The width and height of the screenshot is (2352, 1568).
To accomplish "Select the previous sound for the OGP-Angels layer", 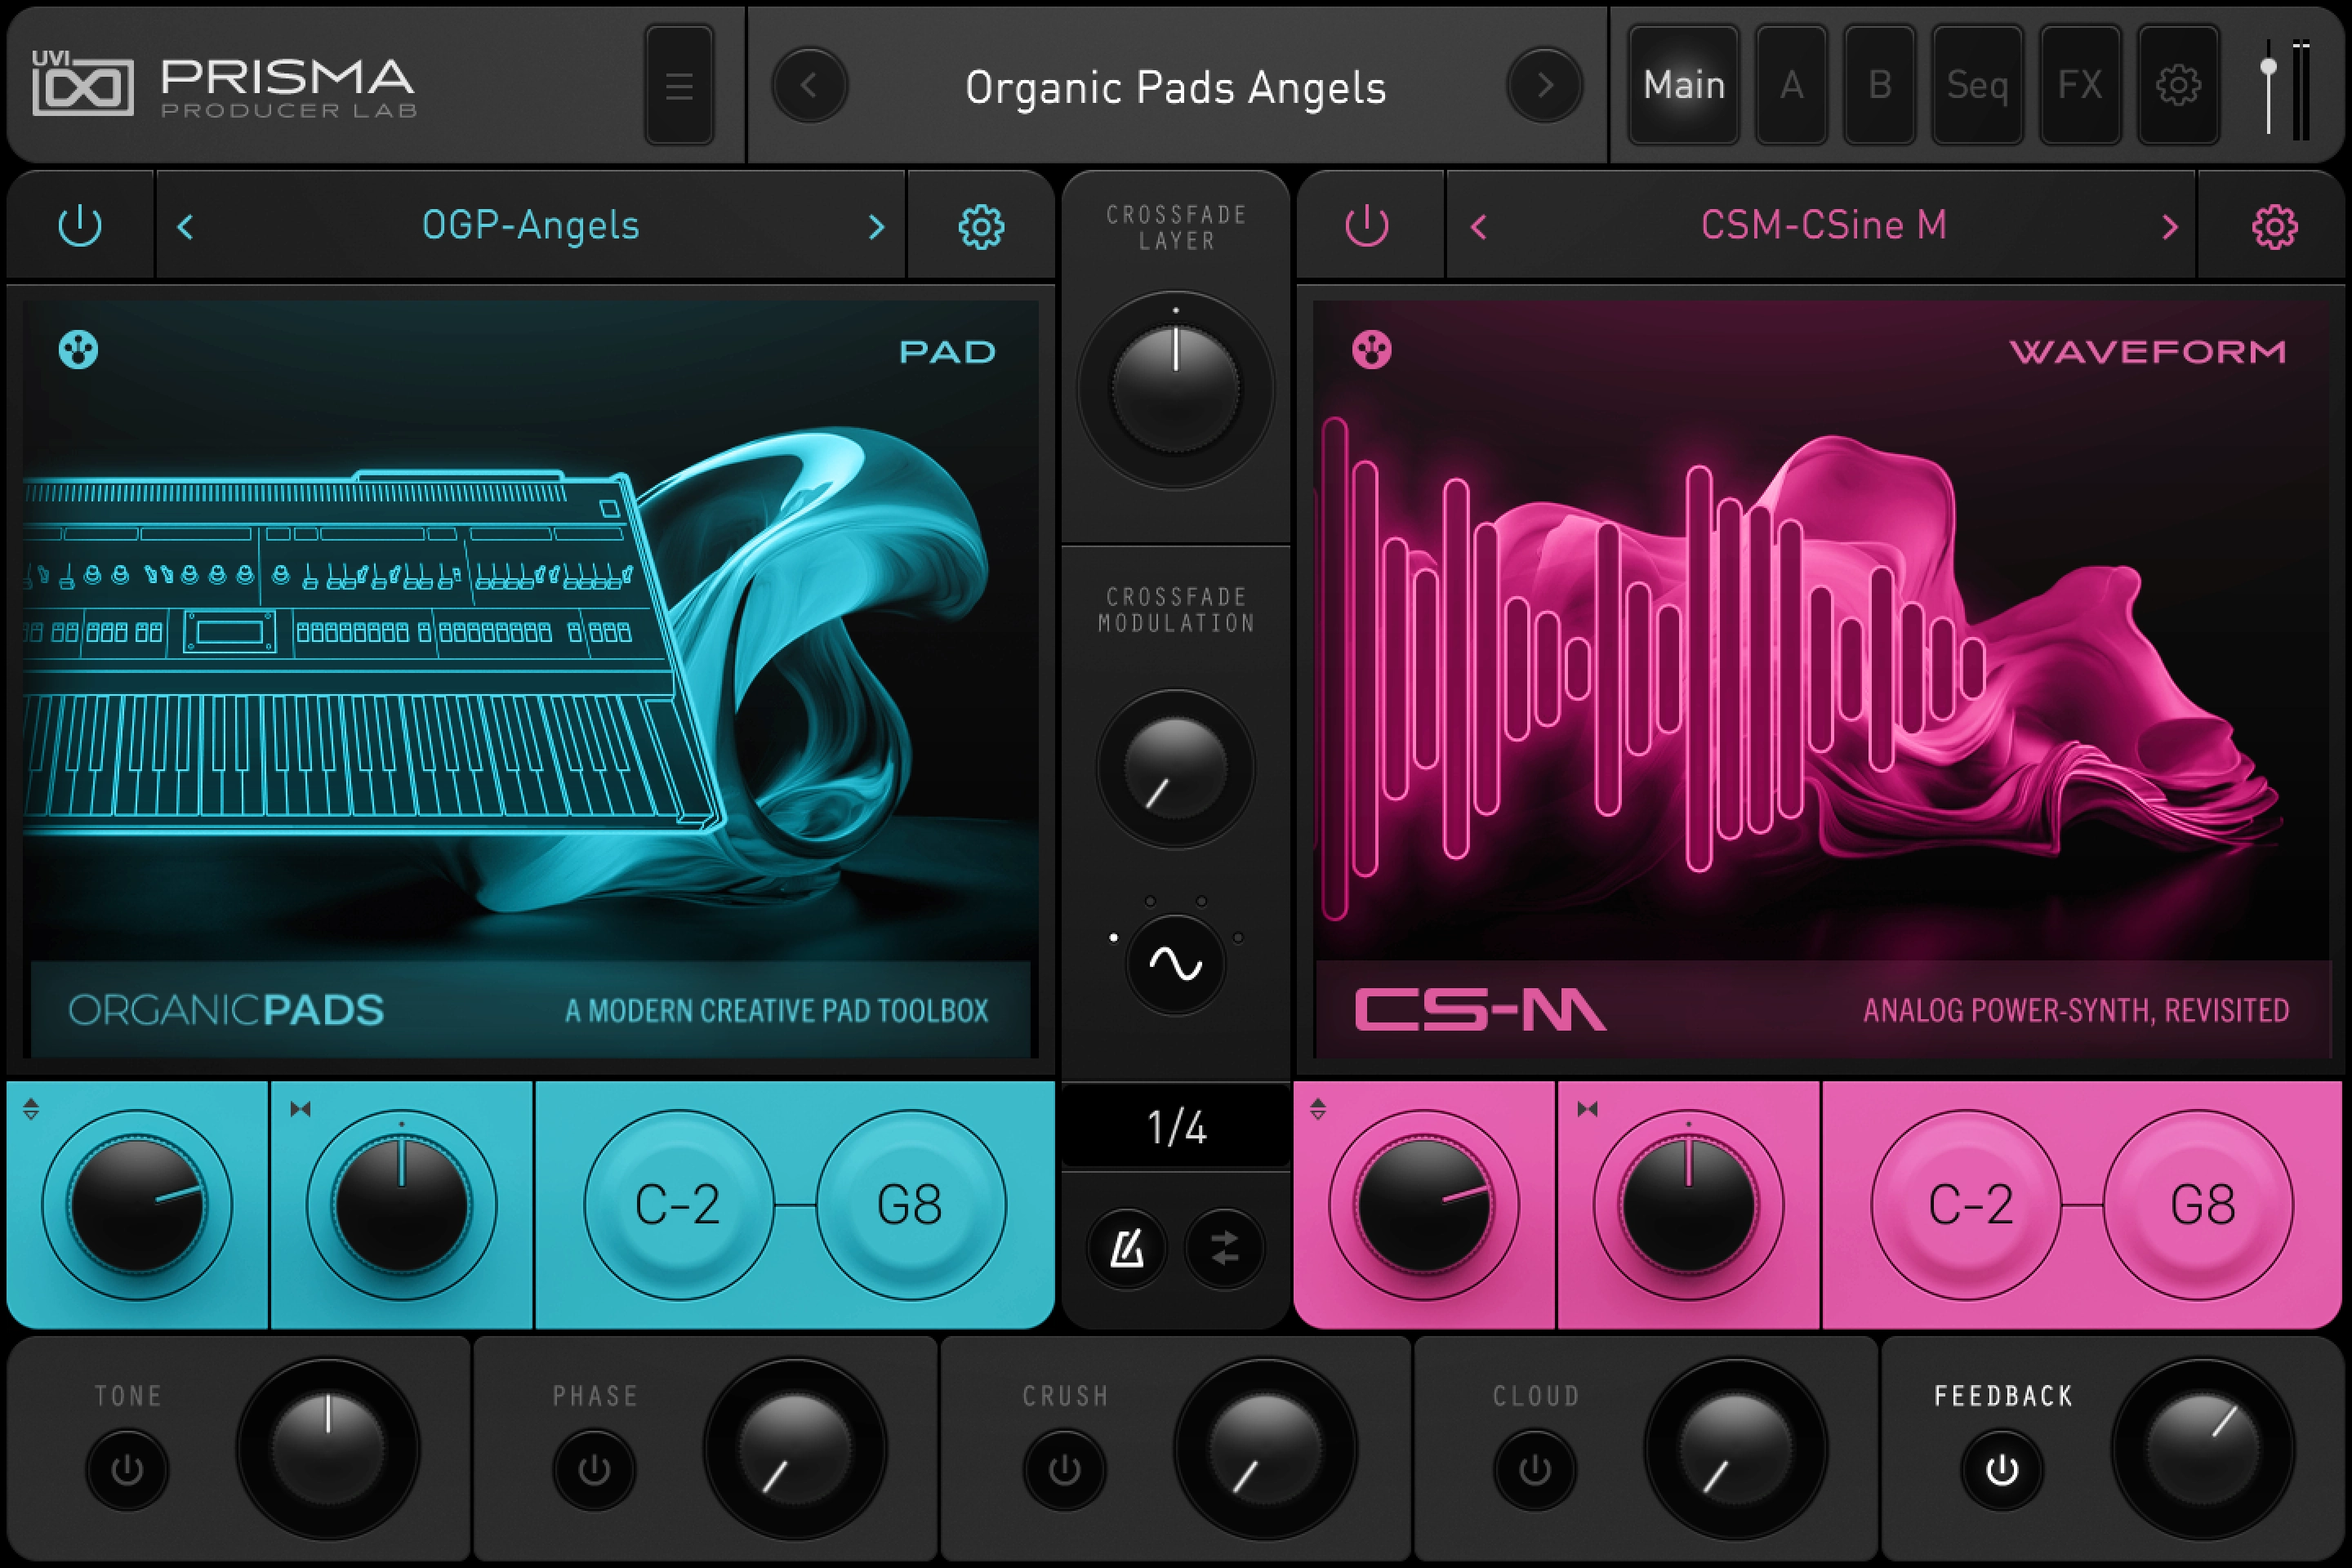I will tap(185, 227).
